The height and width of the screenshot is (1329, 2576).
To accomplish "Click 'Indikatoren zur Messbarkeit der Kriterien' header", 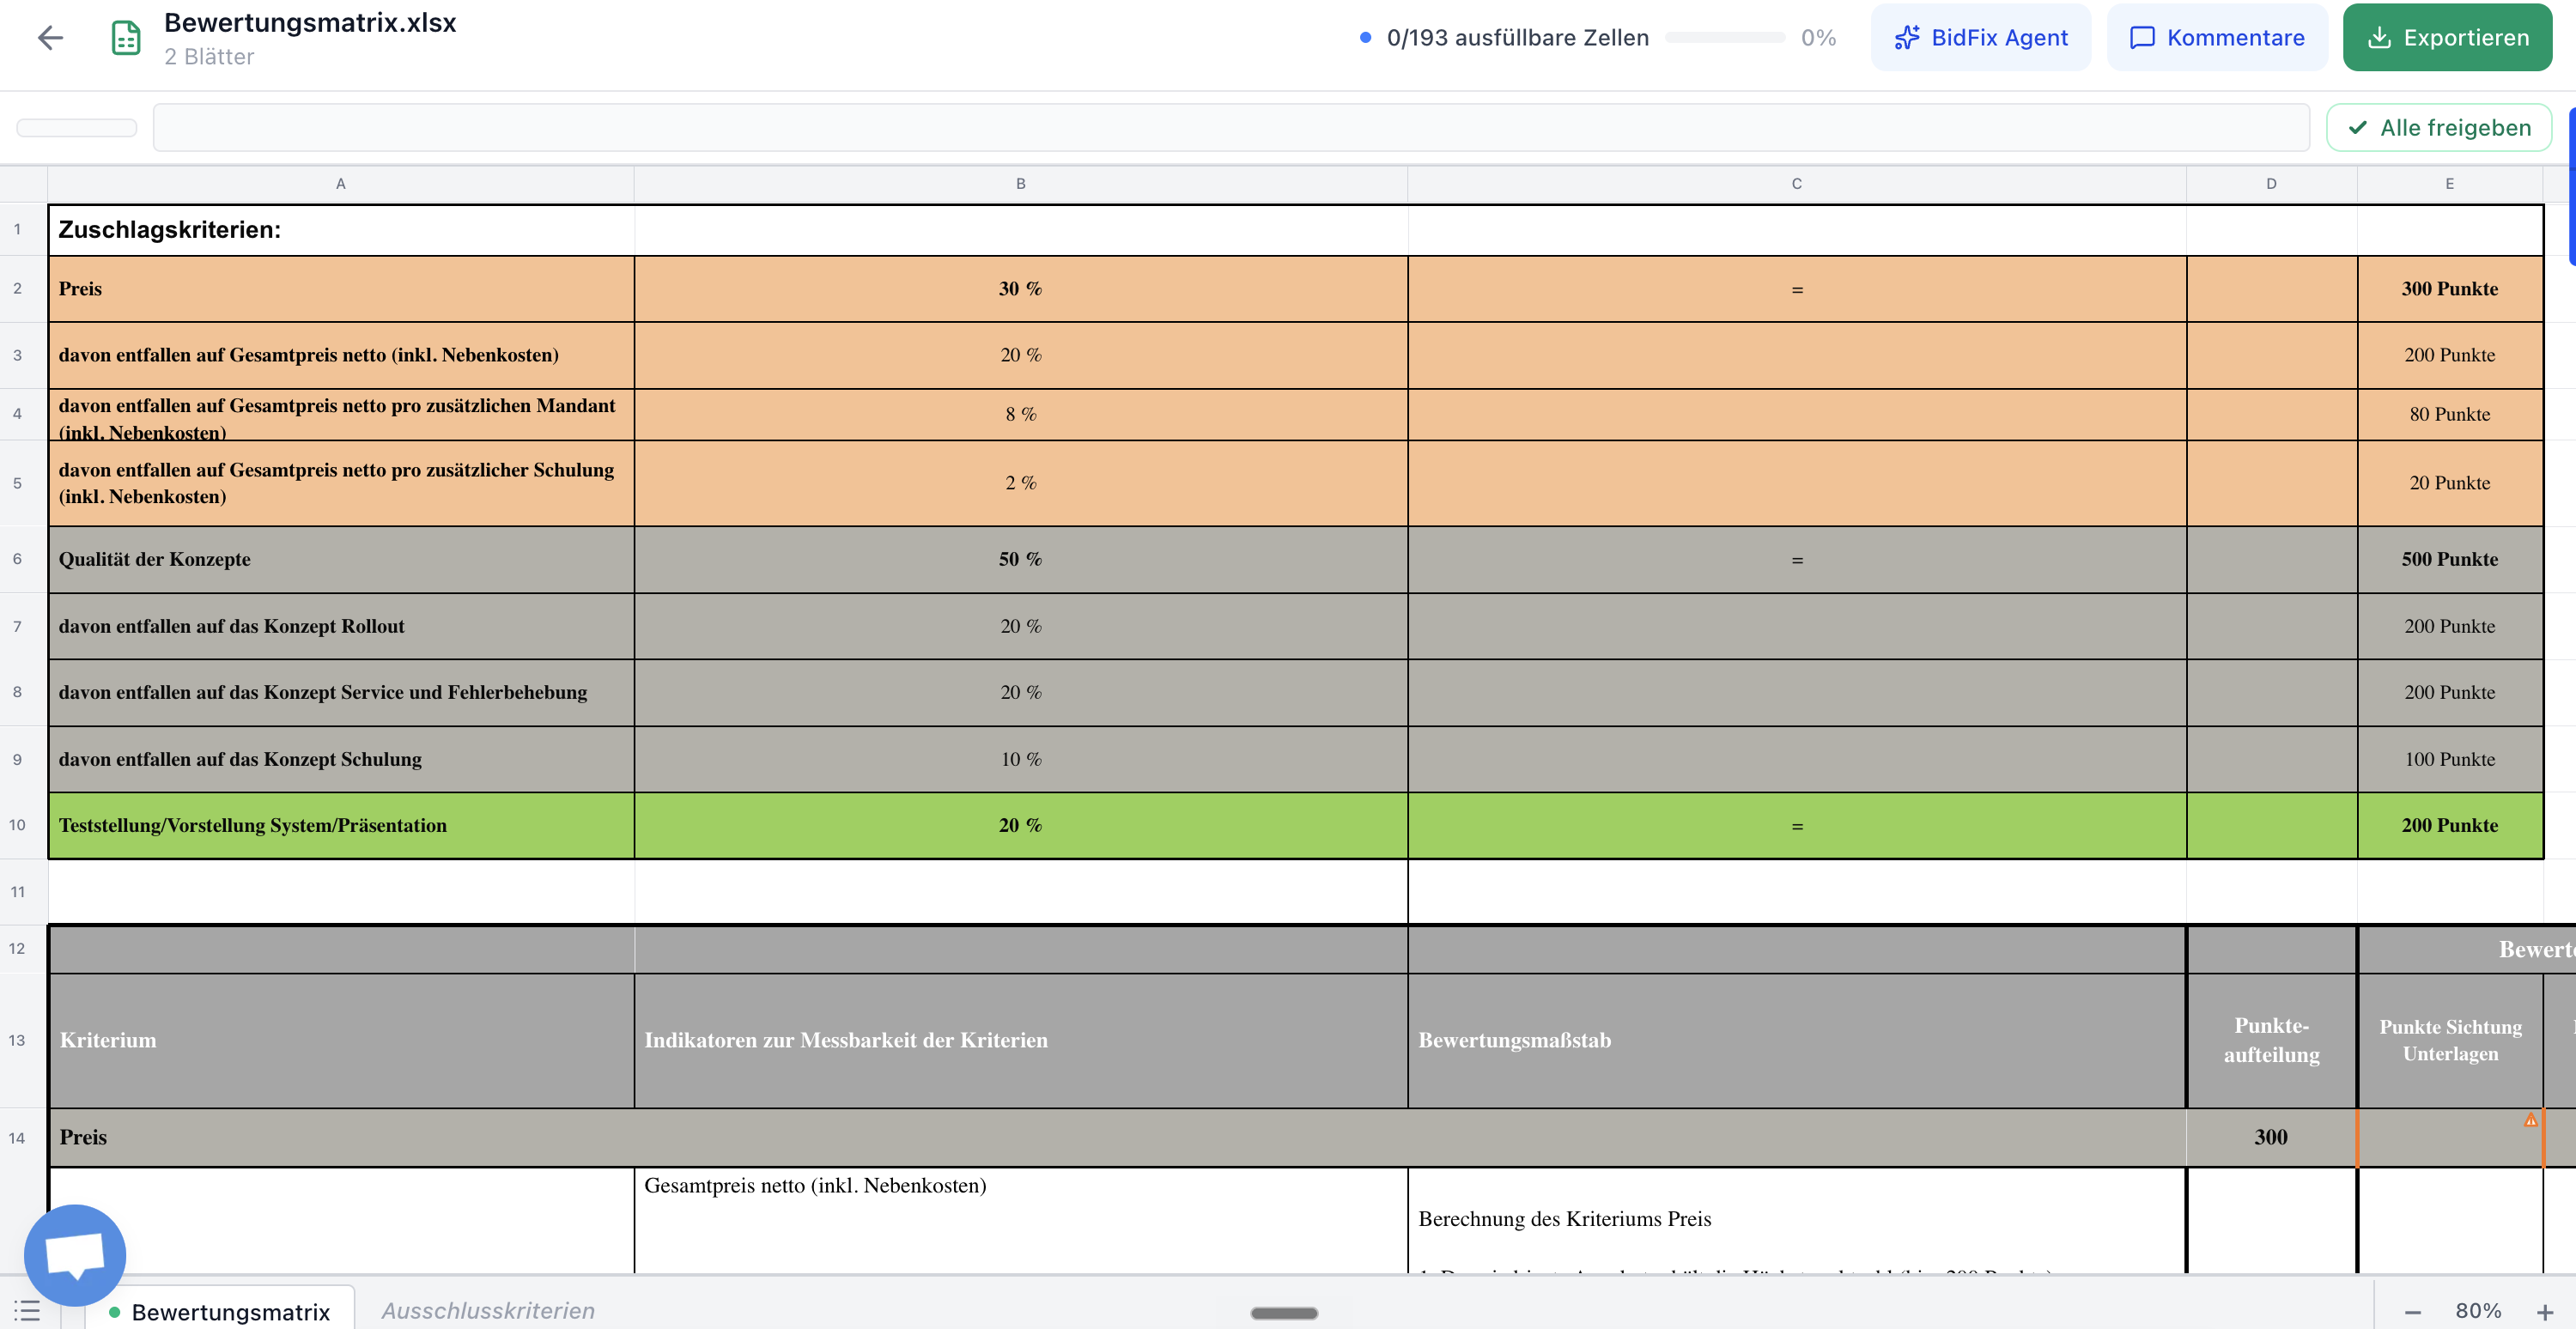I will pos(1021,1040).
